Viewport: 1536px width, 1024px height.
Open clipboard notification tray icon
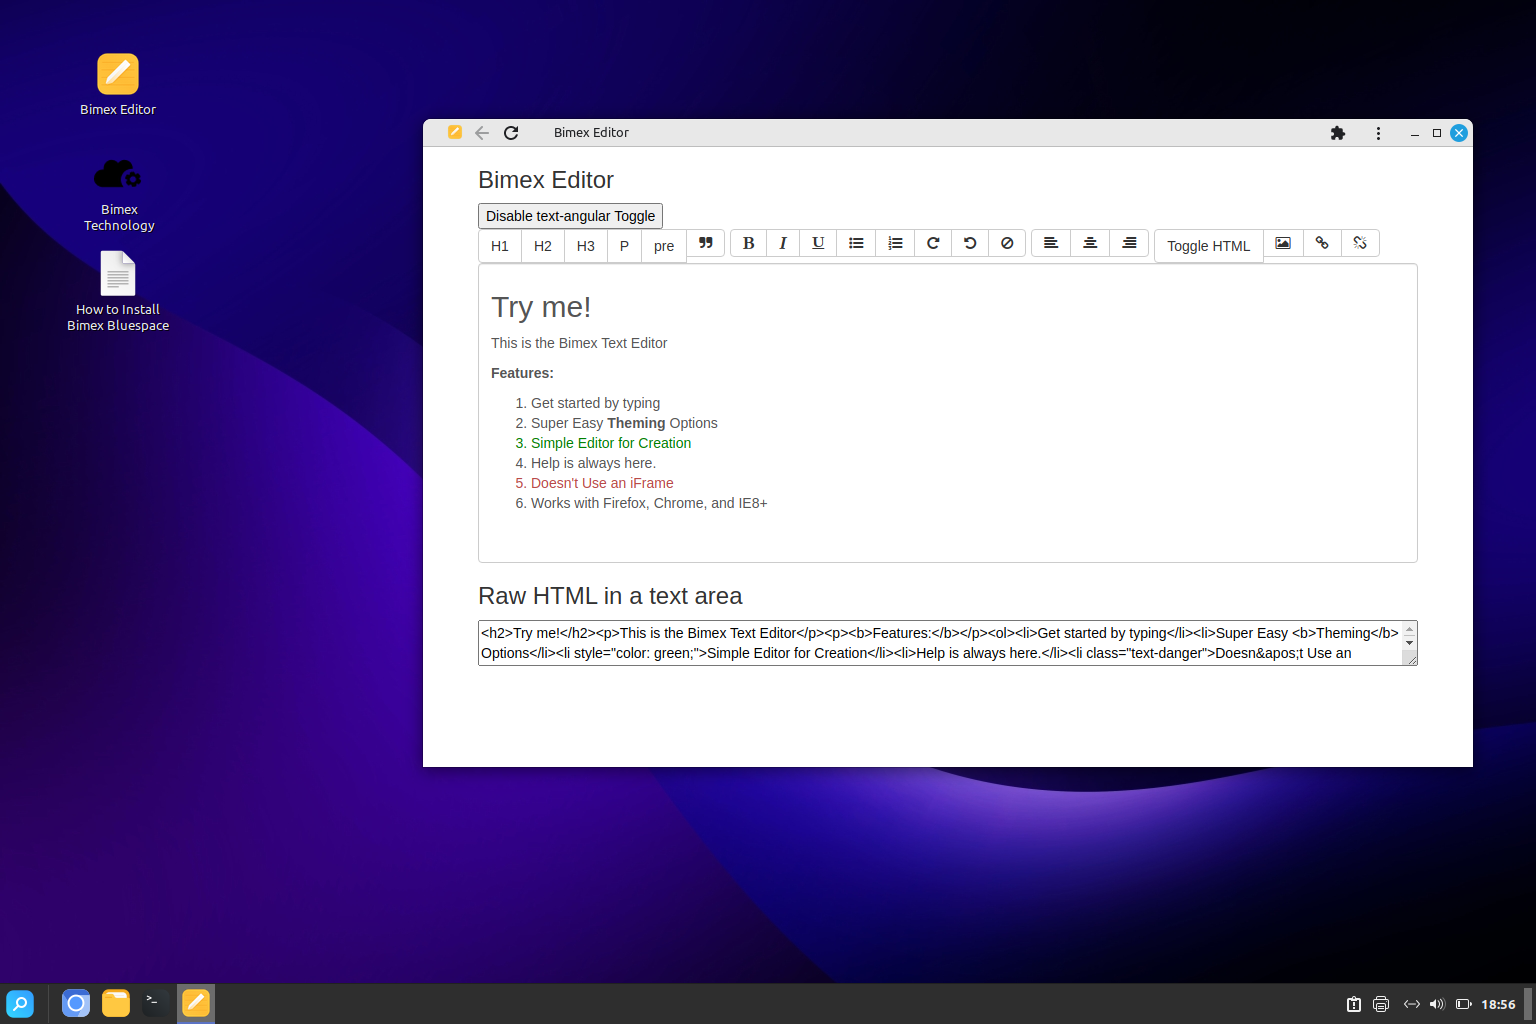1354,1004
